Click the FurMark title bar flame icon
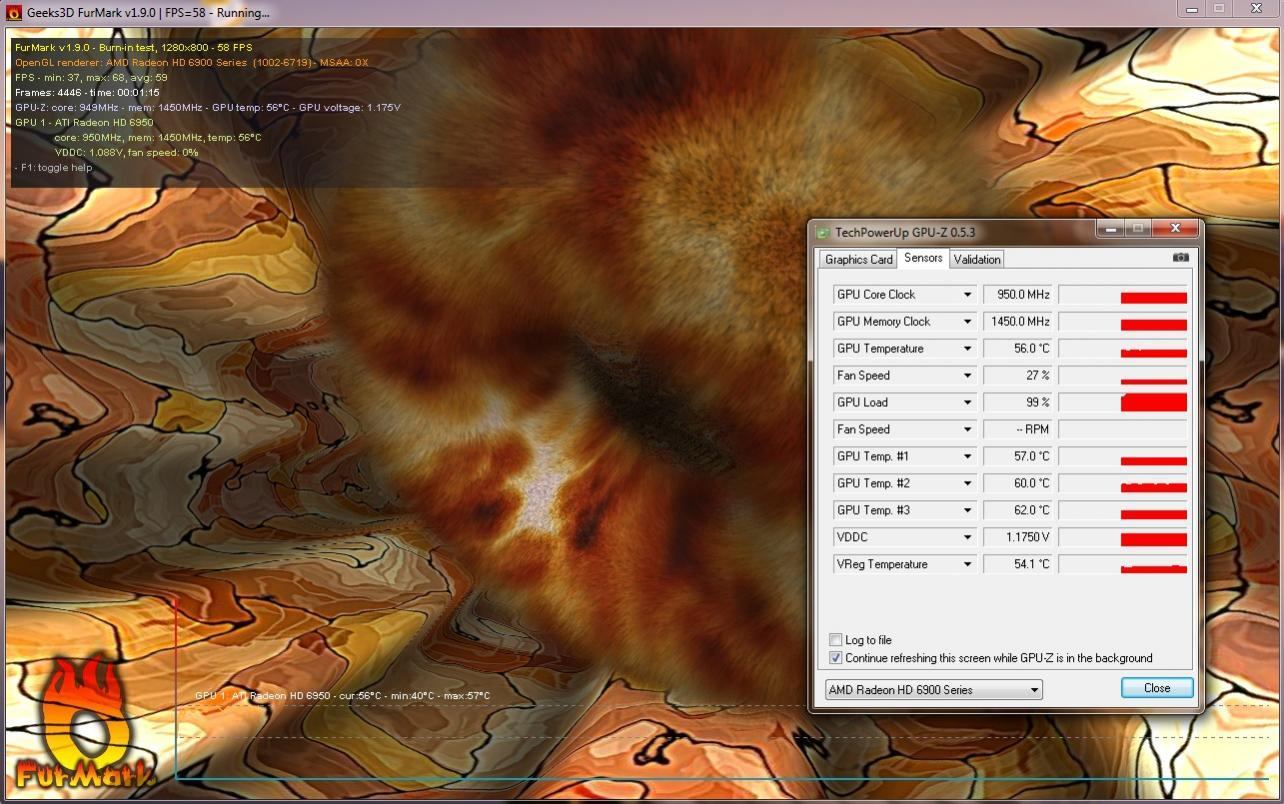This screenshot has width=1284, height=804. click(14, 13)
